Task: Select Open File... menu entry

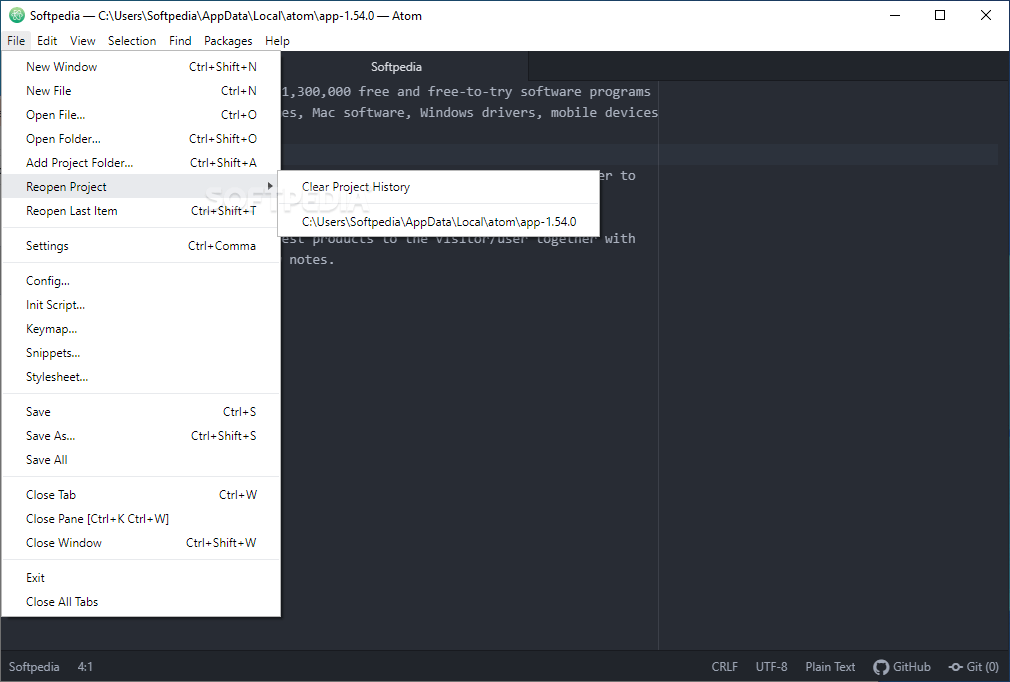Action: [141, 115]
